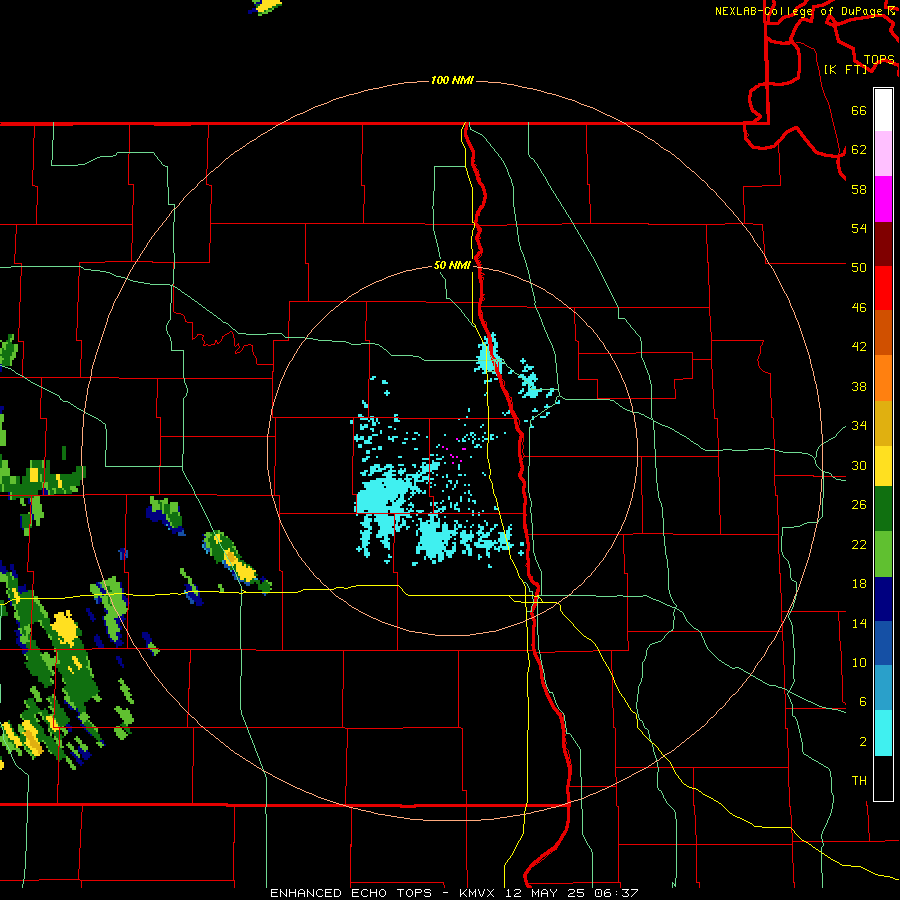The height and width of the screenshot is (900, 900).
Task: Click the "38" legend value
Action: coord(859,386)
